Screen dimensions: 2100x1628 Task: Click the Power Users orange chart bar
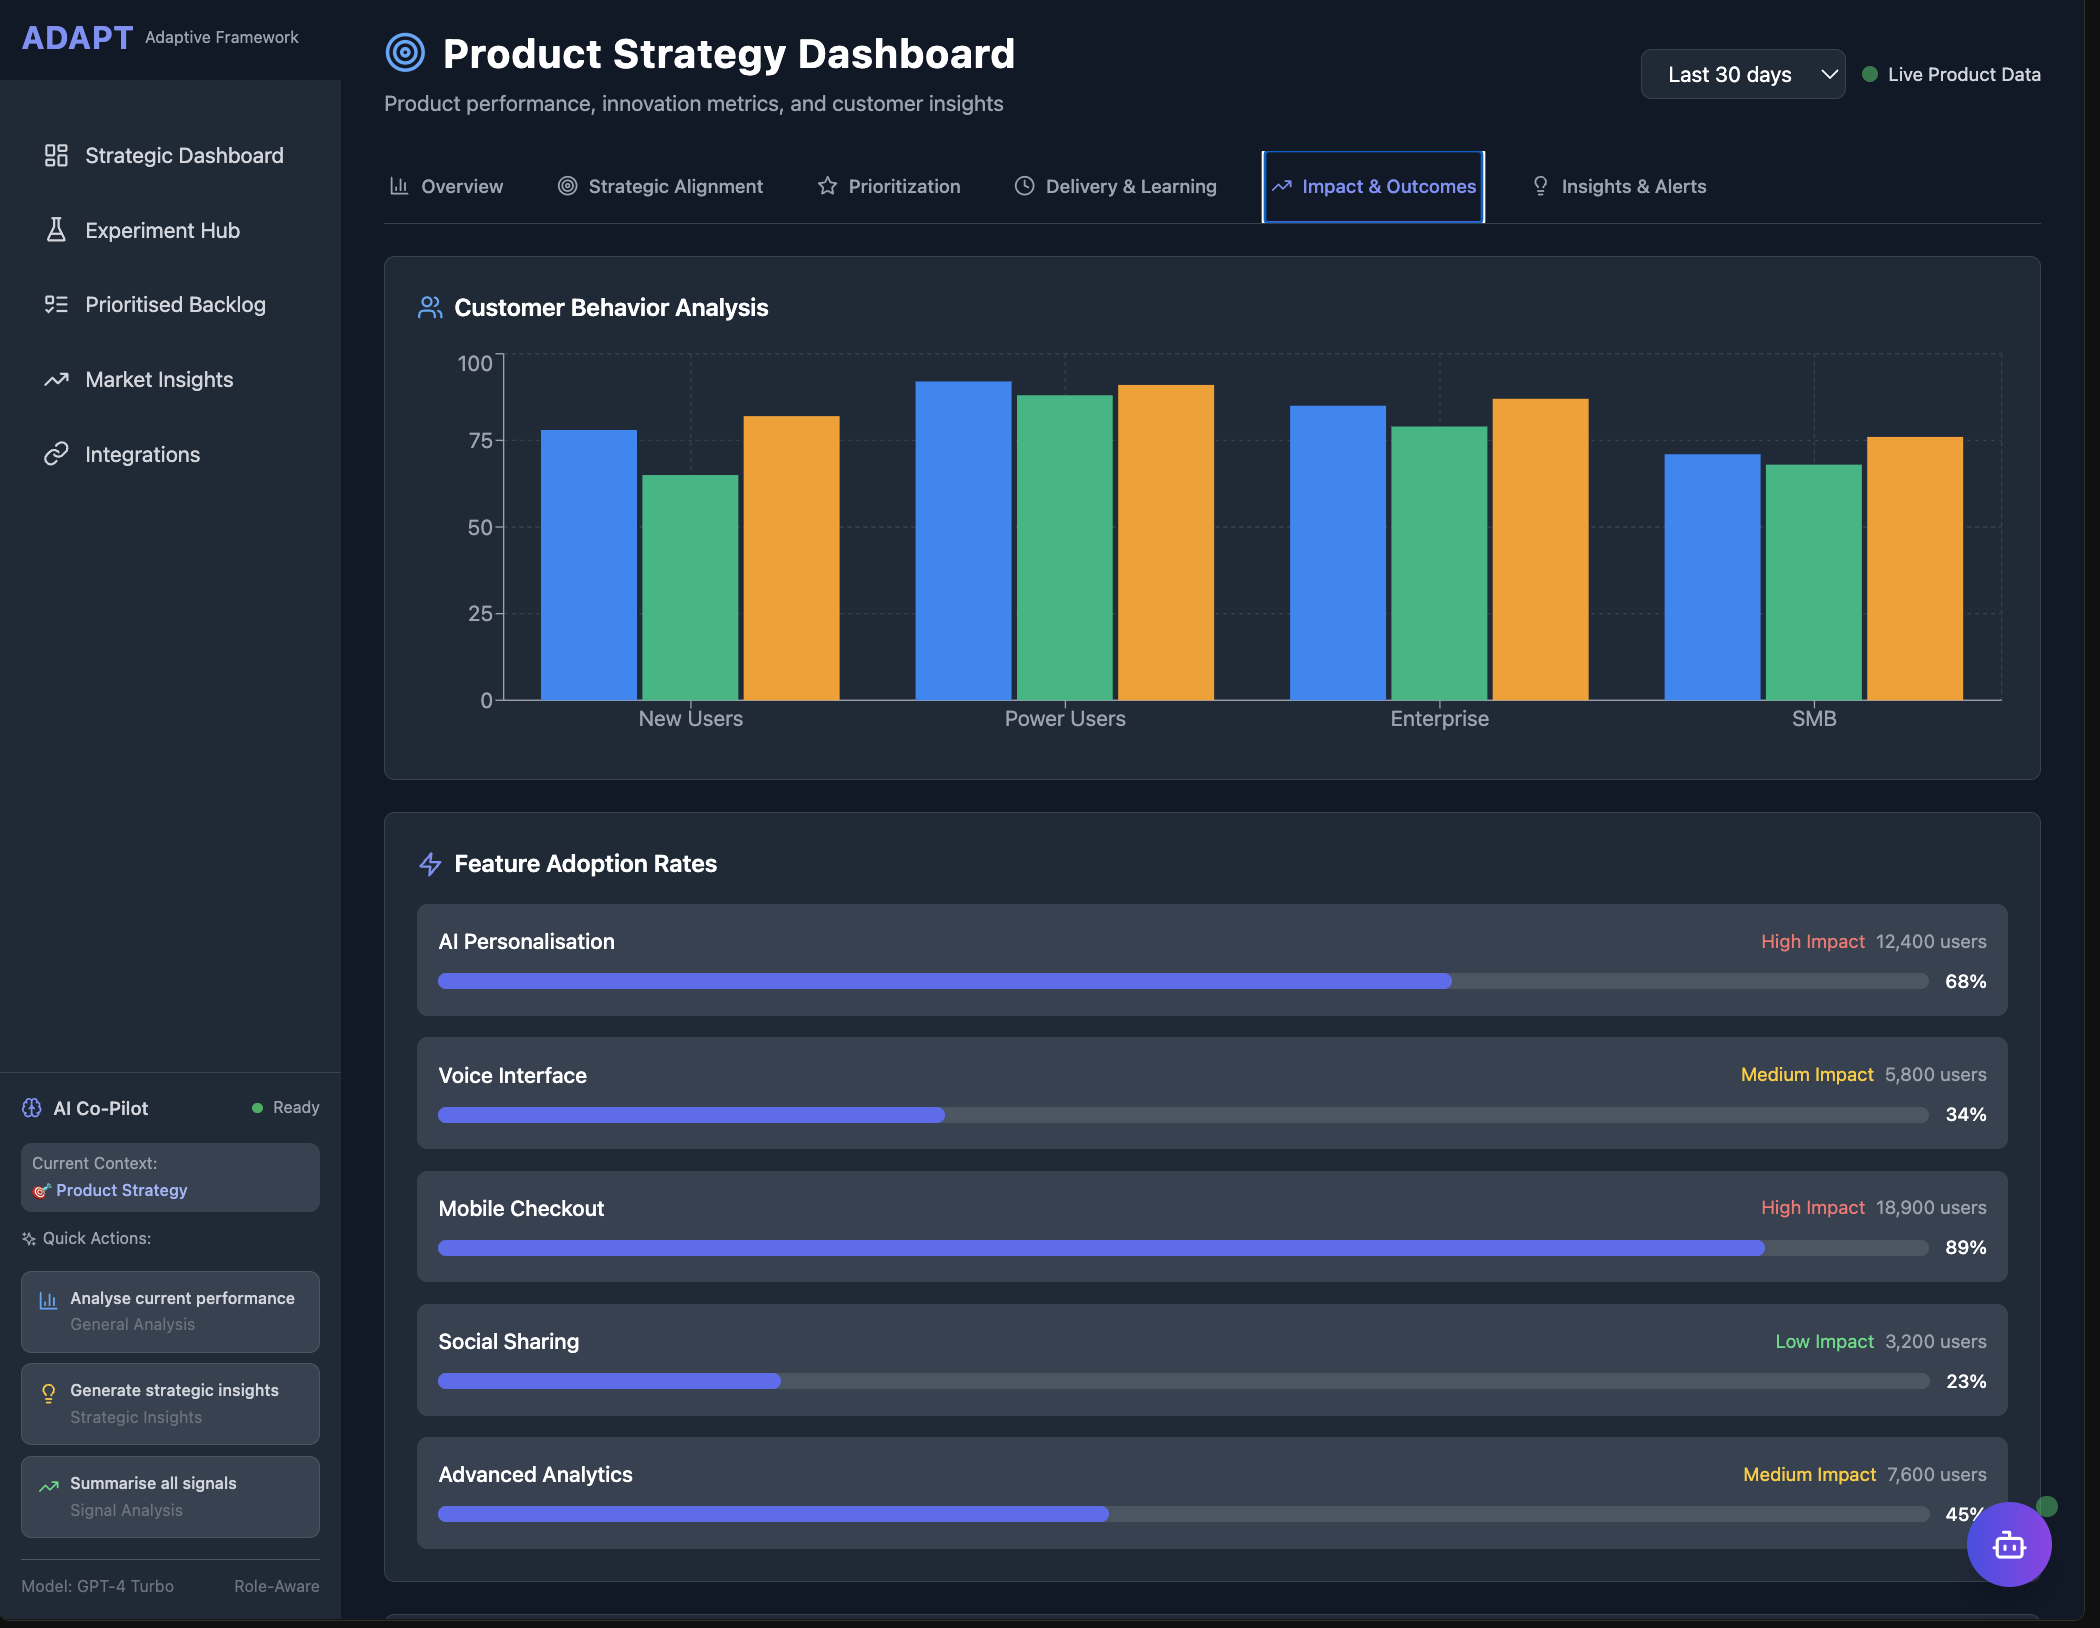pyautogui.click(x=1165, y=542)
